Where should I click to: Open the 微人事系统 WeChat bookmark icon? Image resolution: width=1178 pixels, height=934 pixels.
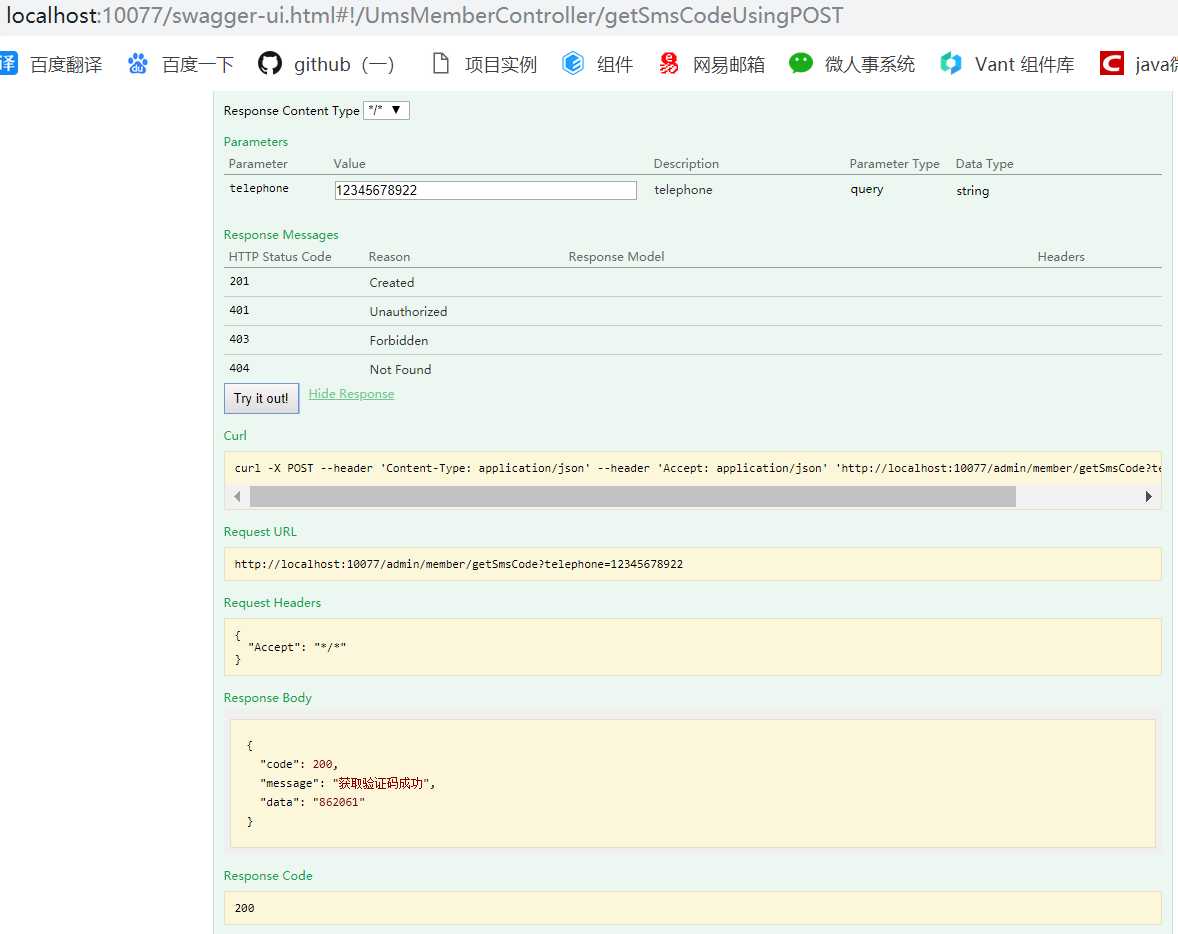coord(801,63)
